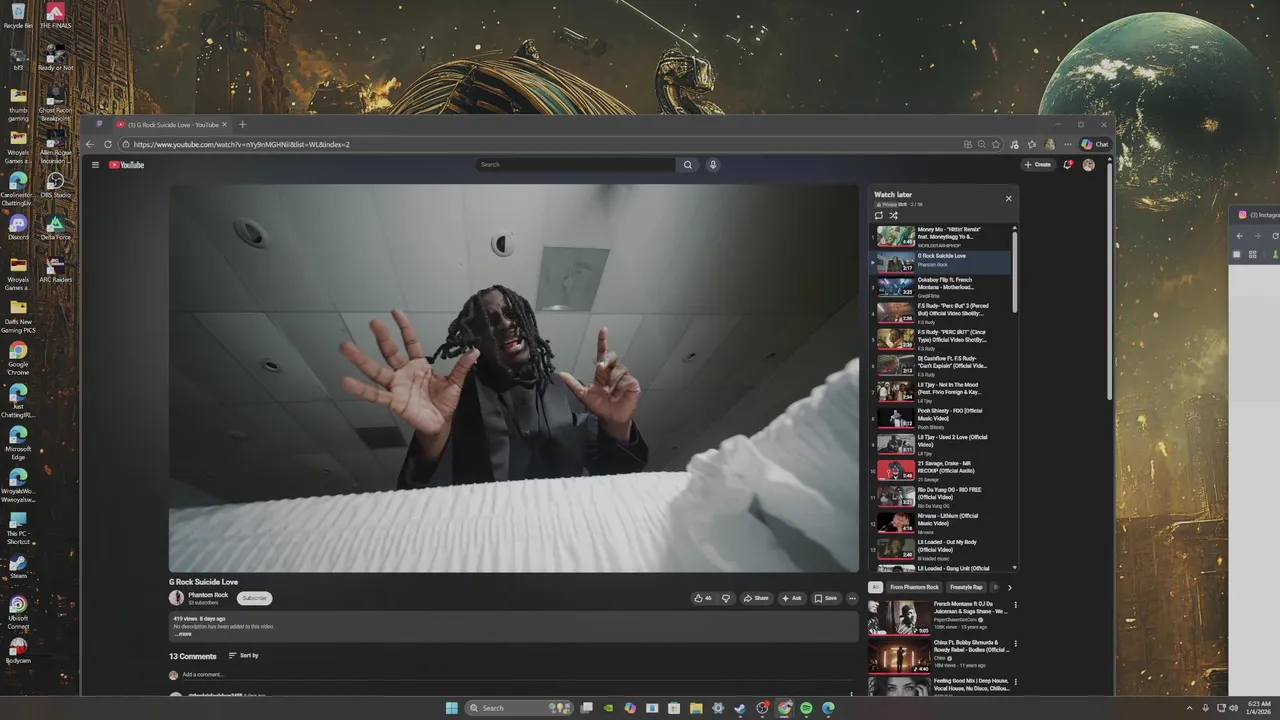Open the Windows Start button
Viewport: 1280px width, 720px height.
(x=451, y=708)
